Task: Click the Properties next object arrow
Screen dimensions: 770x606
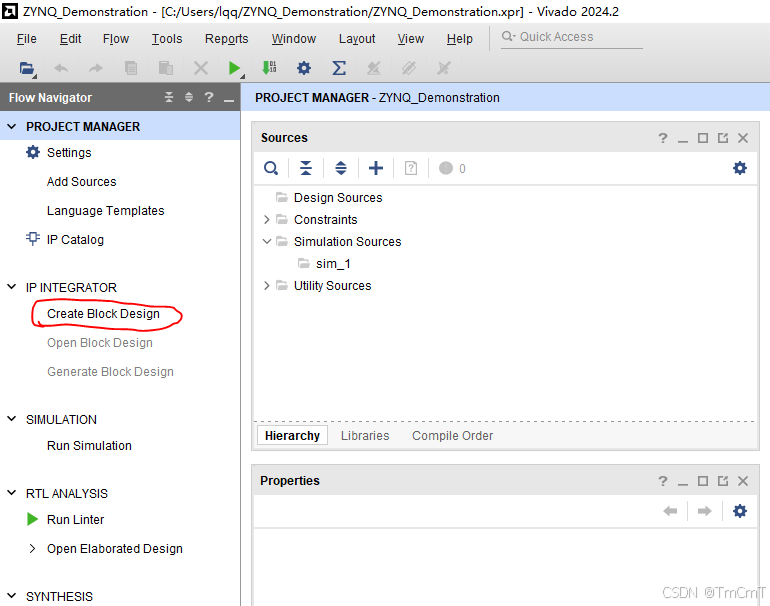Action: click(705, 511)
